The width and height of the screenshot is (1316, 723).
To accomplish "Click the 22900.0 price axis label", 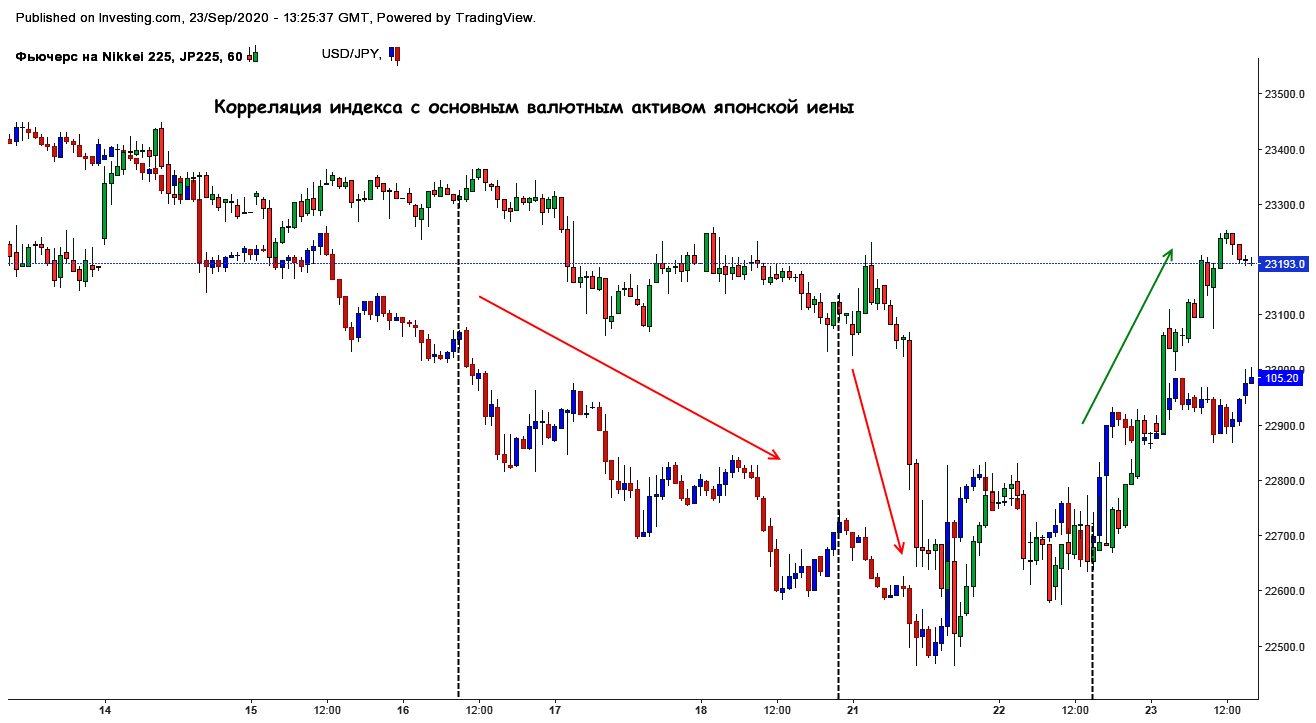I will 1285,426.
